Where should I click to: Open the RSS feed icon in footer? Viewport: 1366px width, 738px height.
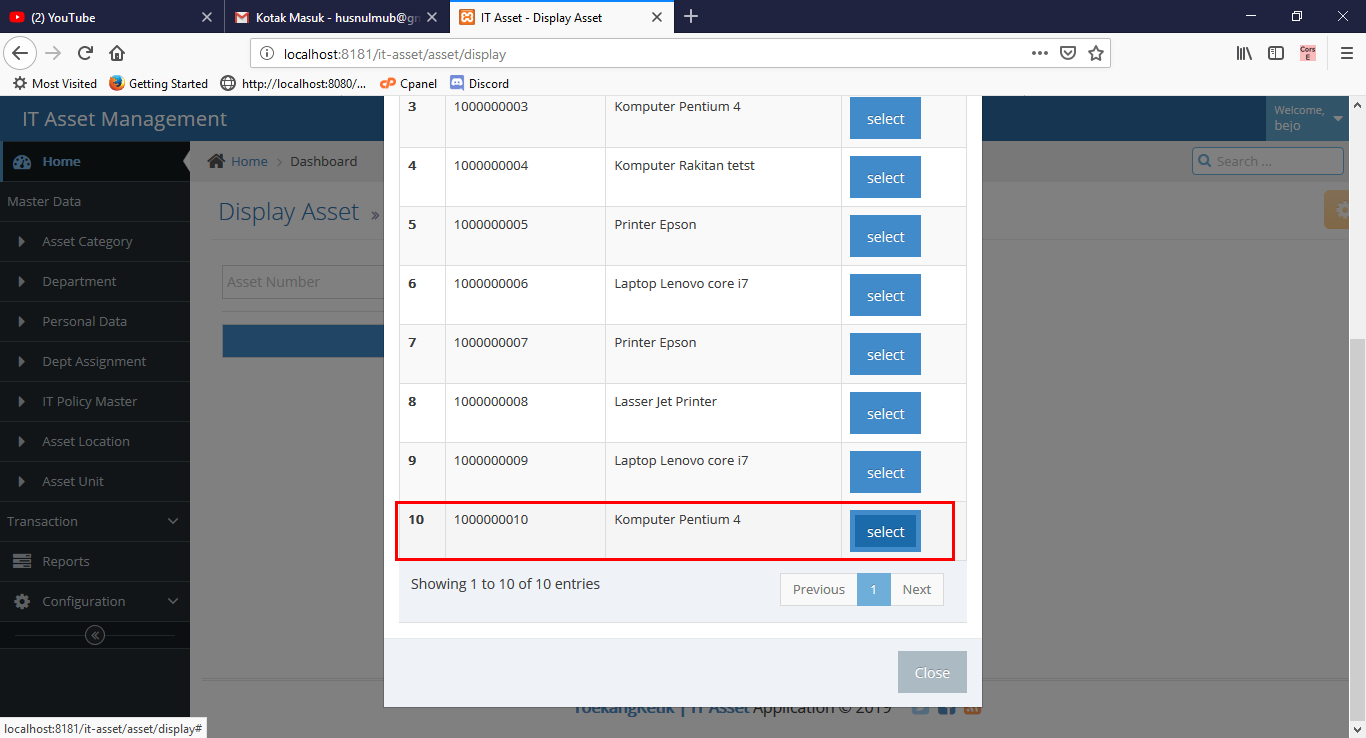tap(972, 706)
